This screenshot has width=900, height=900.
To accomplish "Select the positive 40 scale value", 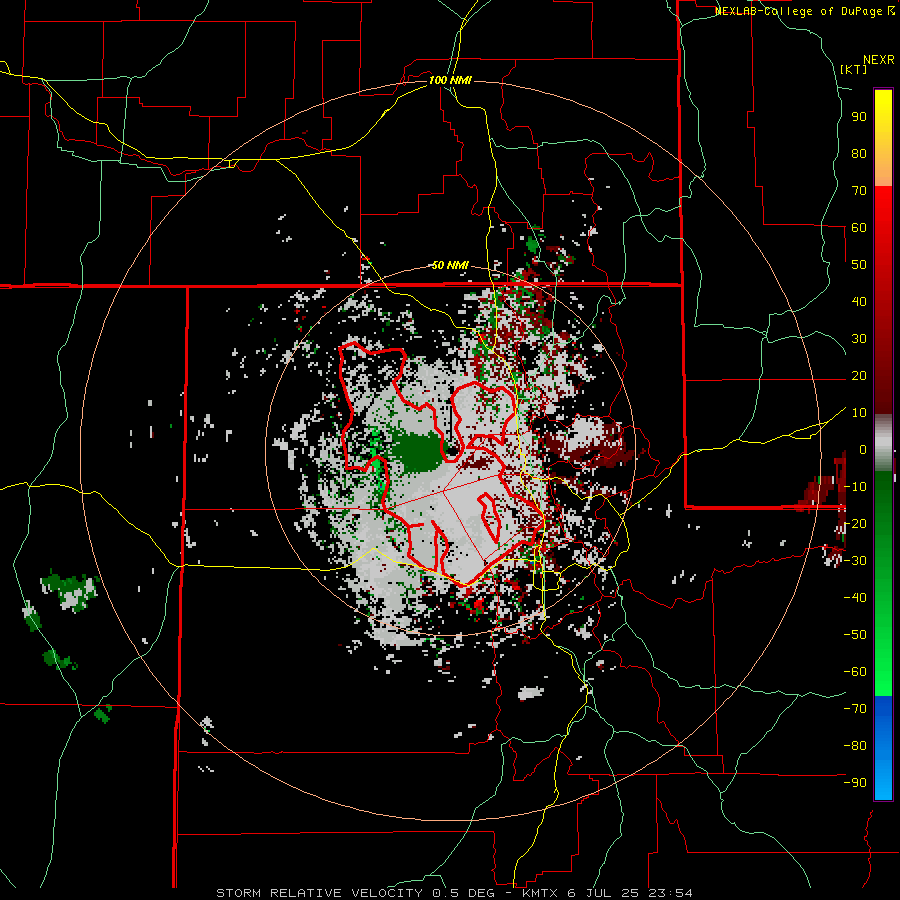I will click(x=859, y=301).
